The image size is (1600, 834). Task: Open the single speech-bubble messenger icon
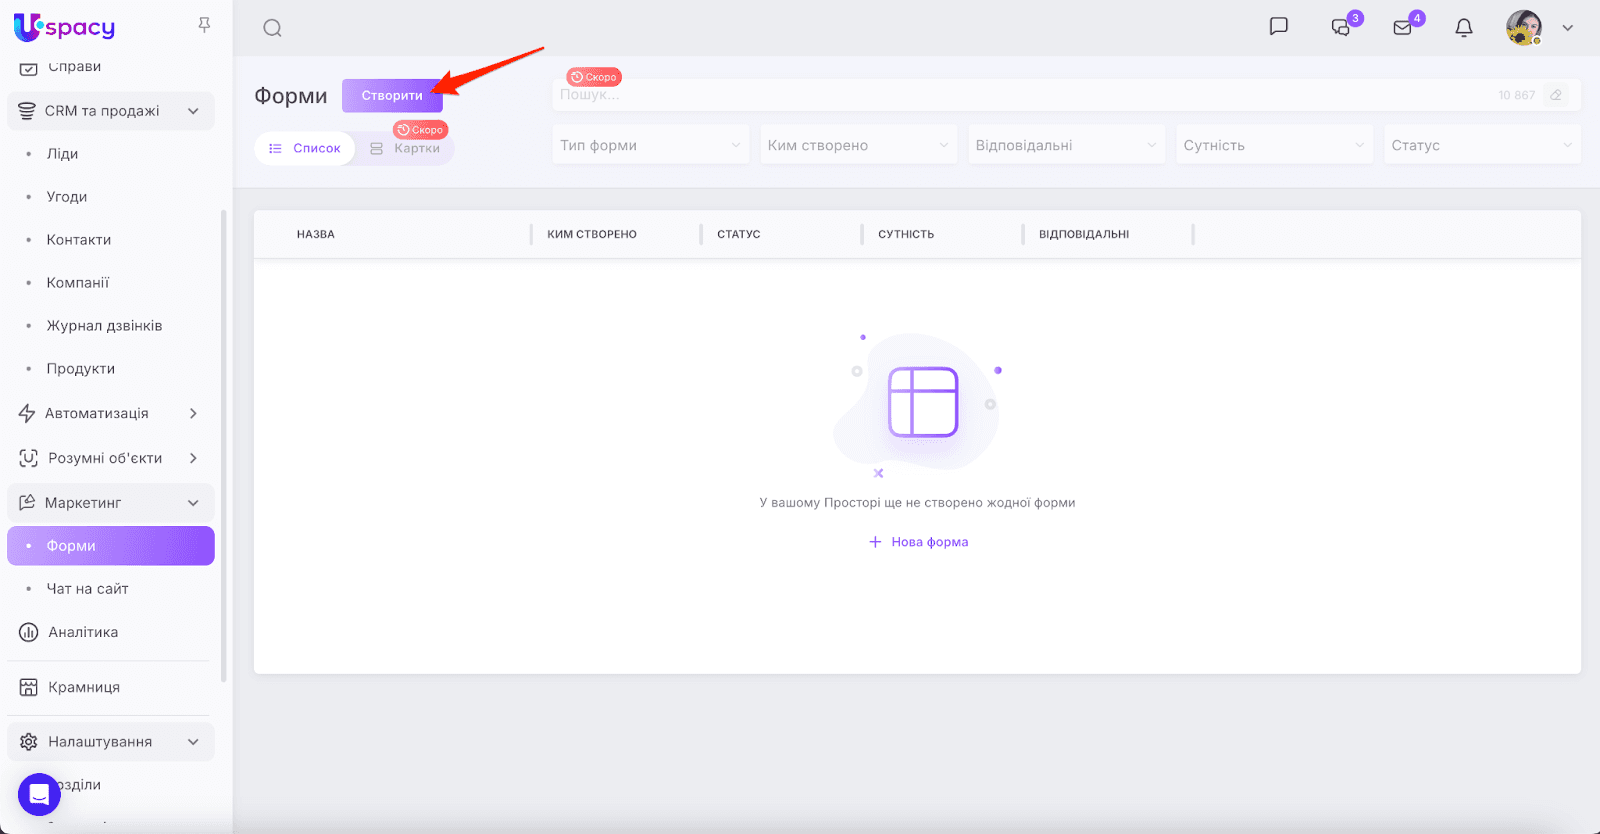[1278, 27]
